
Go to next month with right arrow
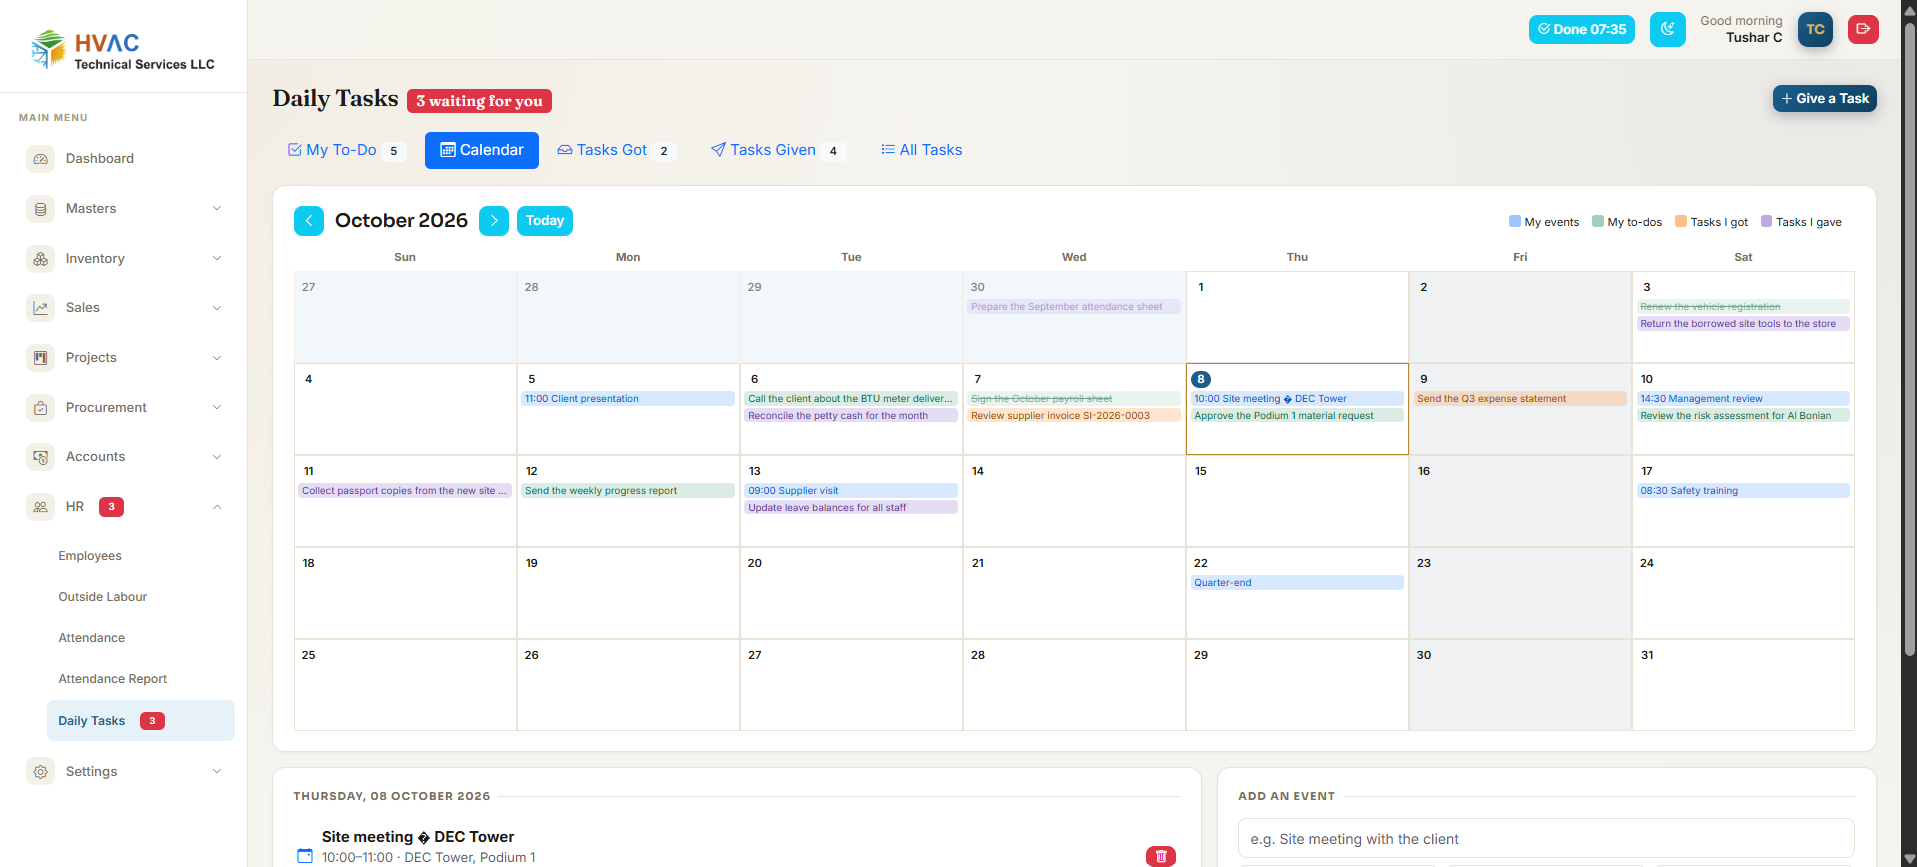coord(494,221)
